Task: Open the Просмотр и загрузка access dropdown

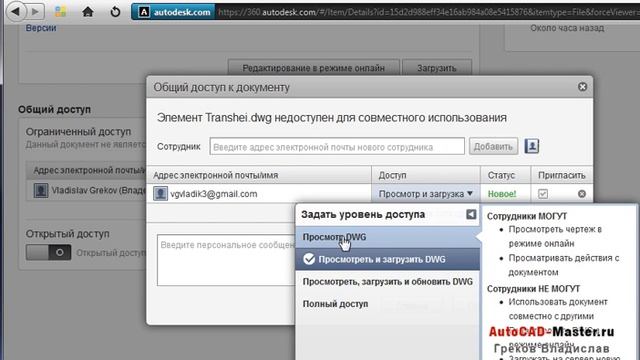Action: tap(426, 194)
